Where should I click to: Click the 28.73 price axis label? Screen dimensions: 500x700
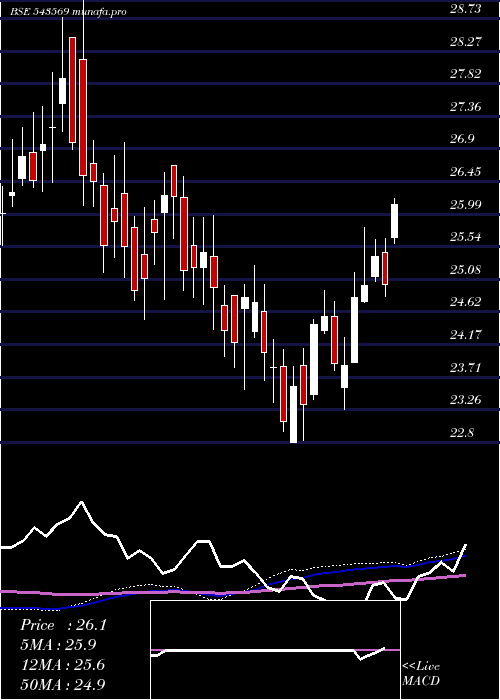(x=465, y=9)
